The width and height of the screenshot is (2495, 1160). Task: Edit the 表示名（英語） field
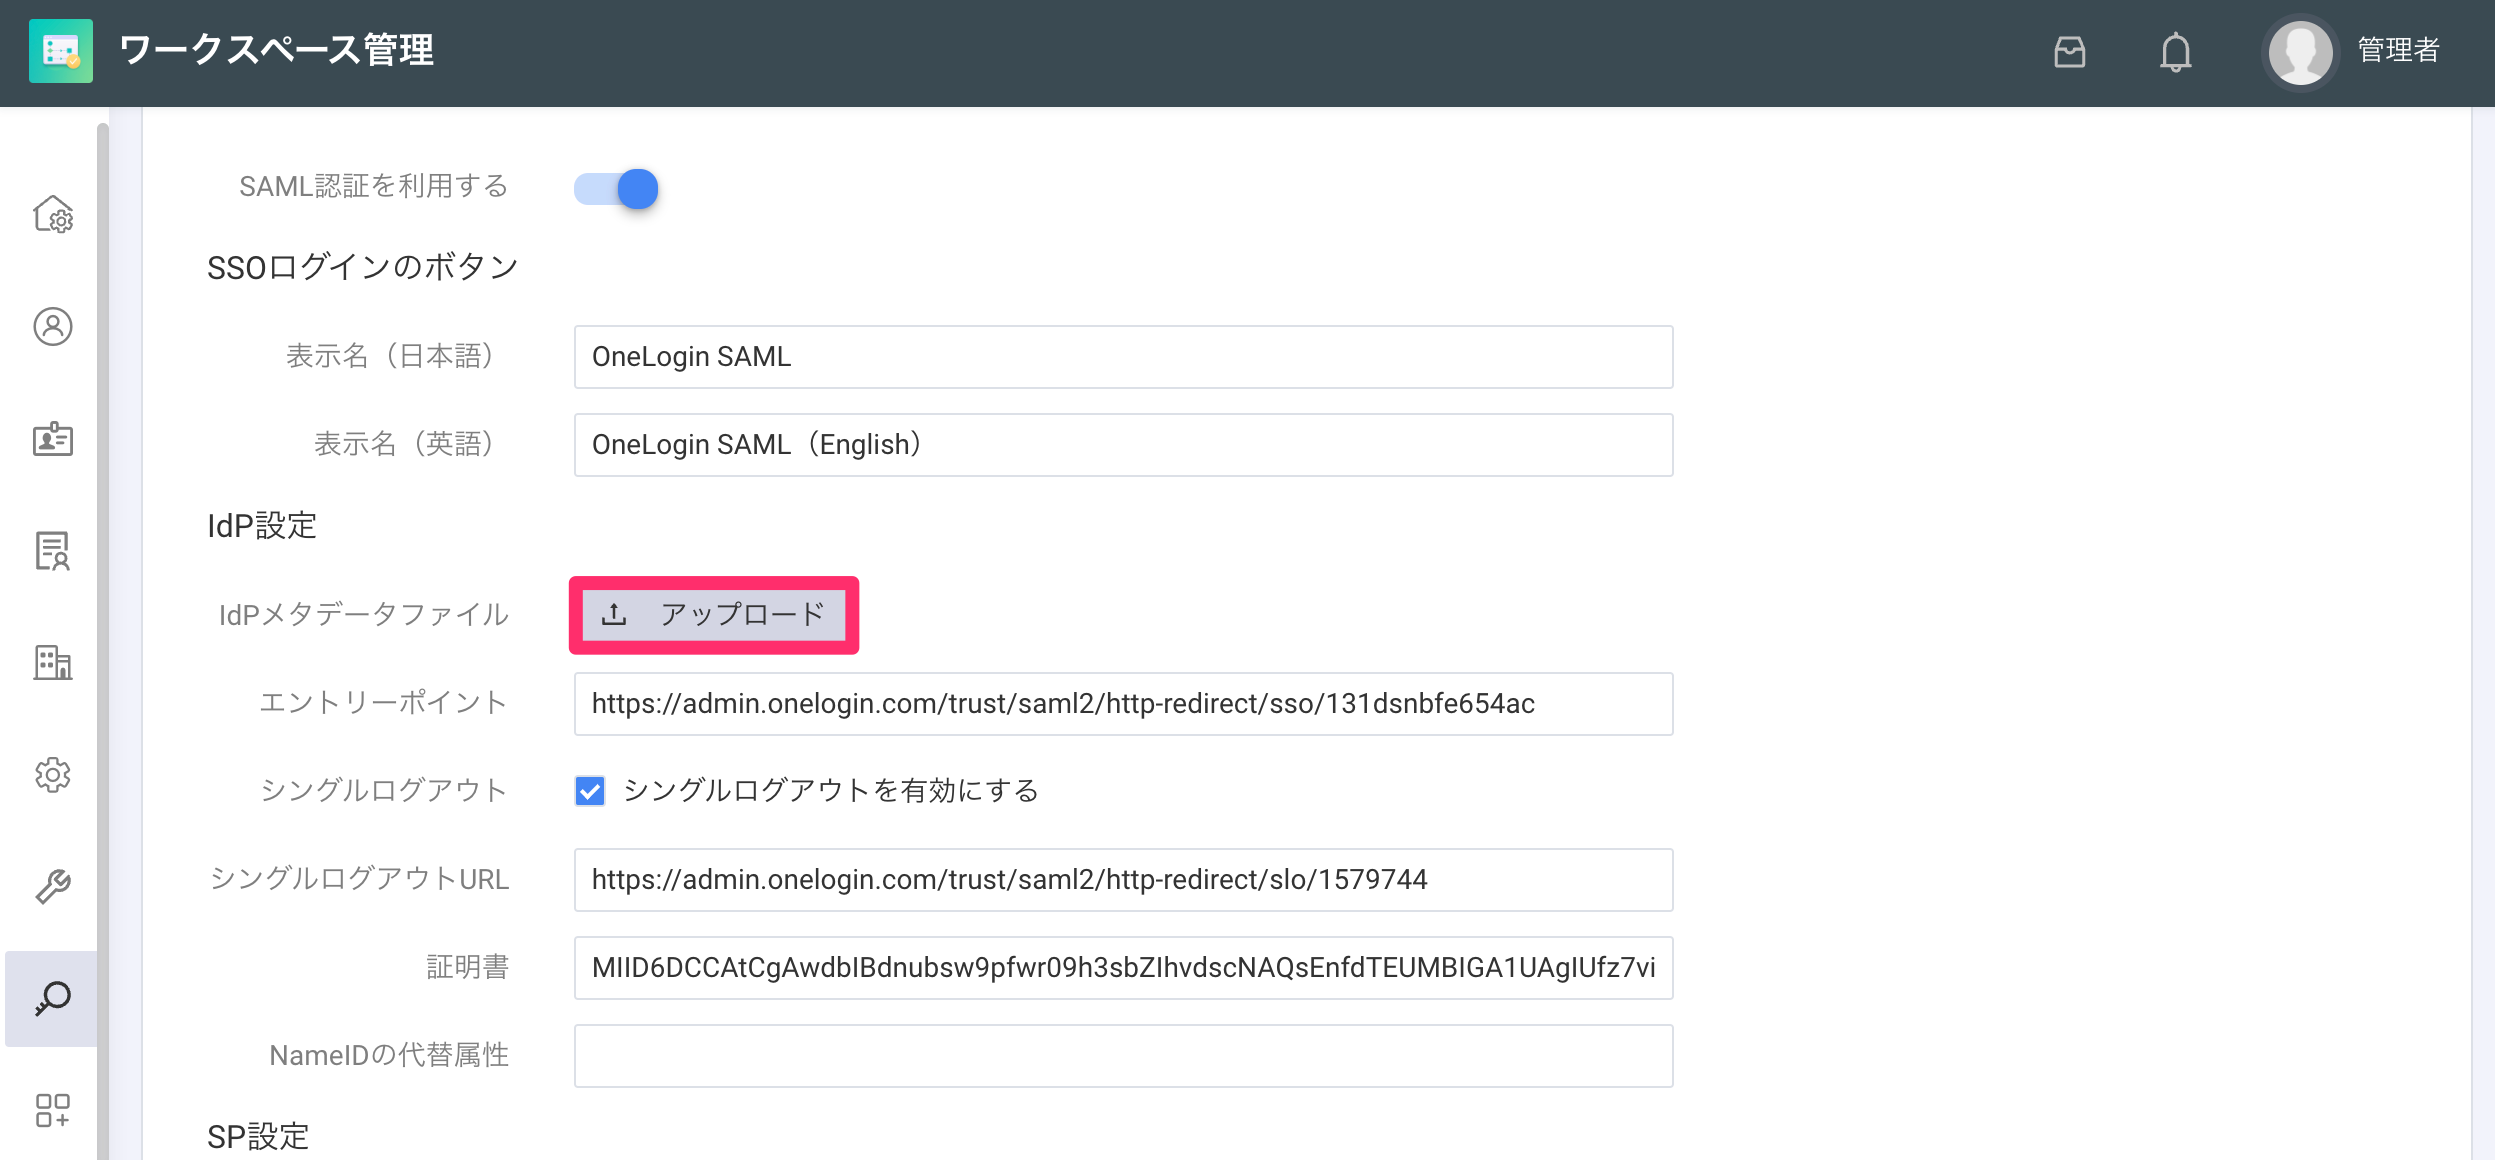point(1123,445)
